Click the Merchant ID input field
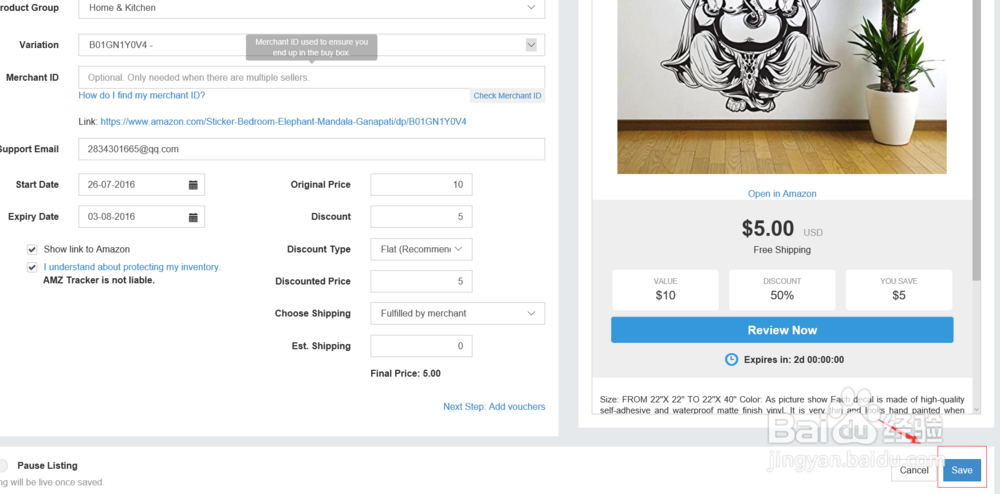This screenshot has width=1000, height=494. pos(311,77)
